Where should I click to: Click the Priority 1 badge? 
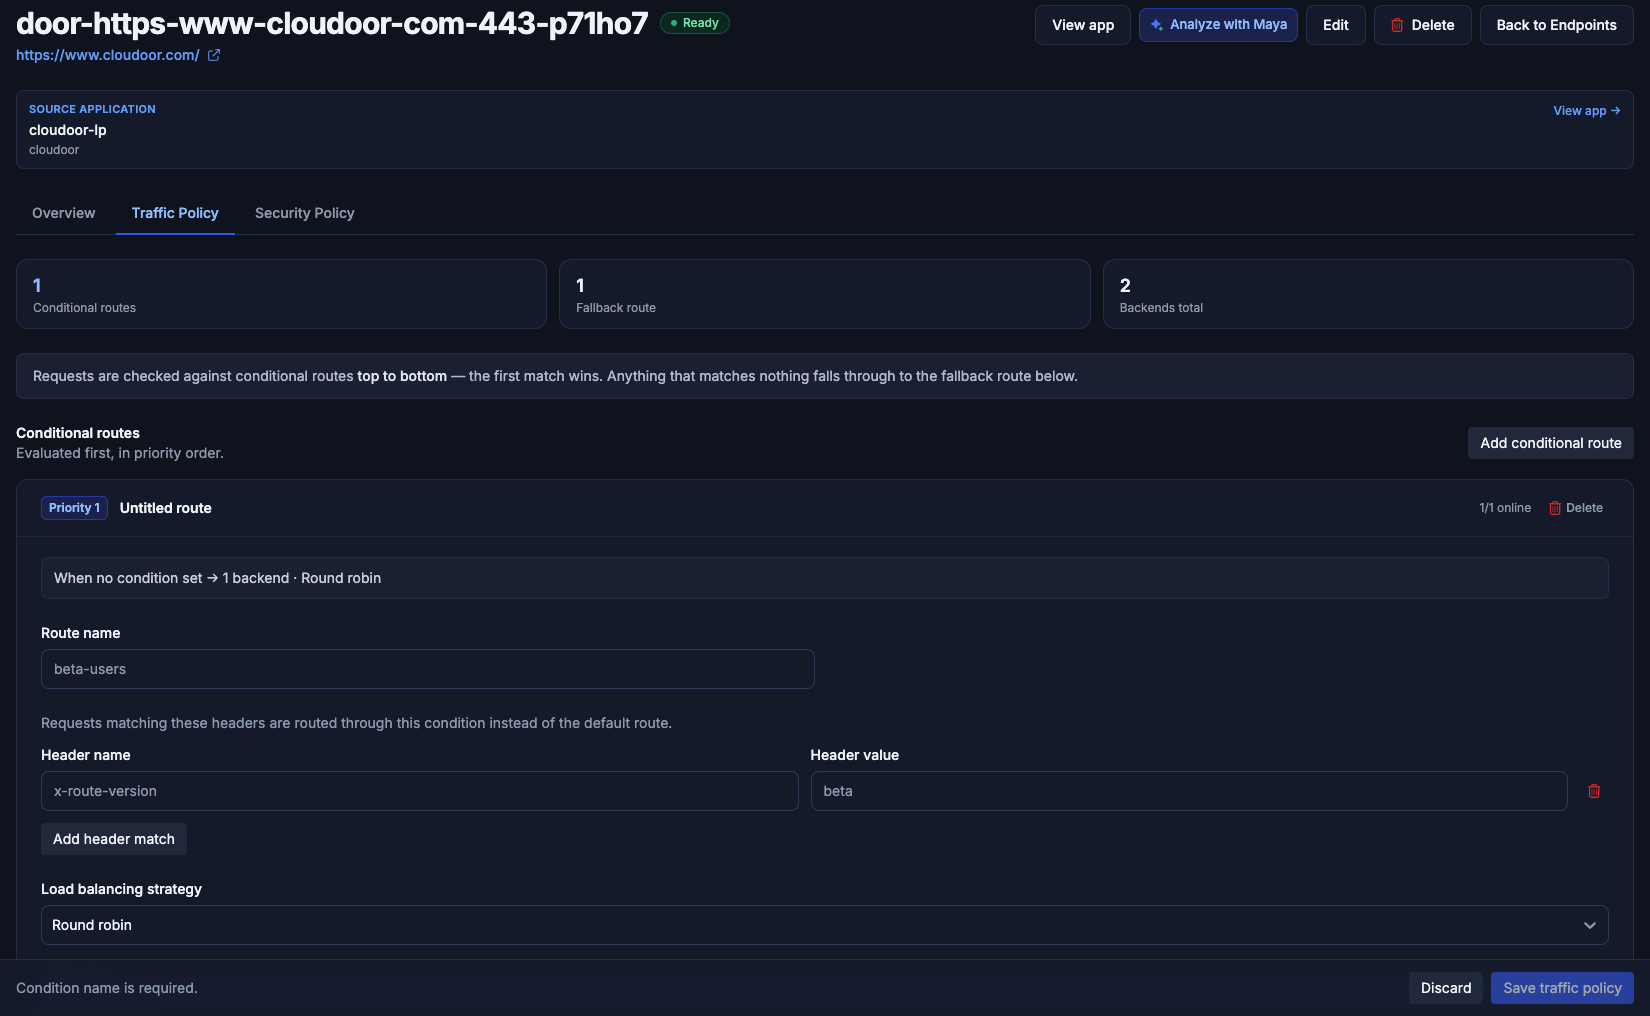coord(74,508)
